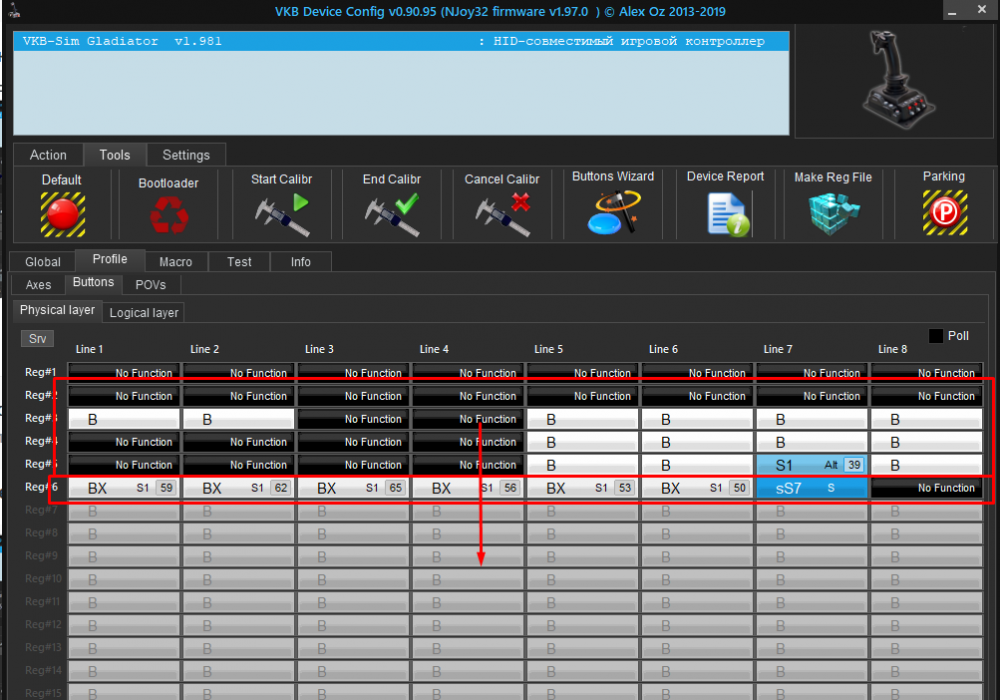
Task: Select the sS7 cell in Line 7
Action: click(x=812, y=488)
